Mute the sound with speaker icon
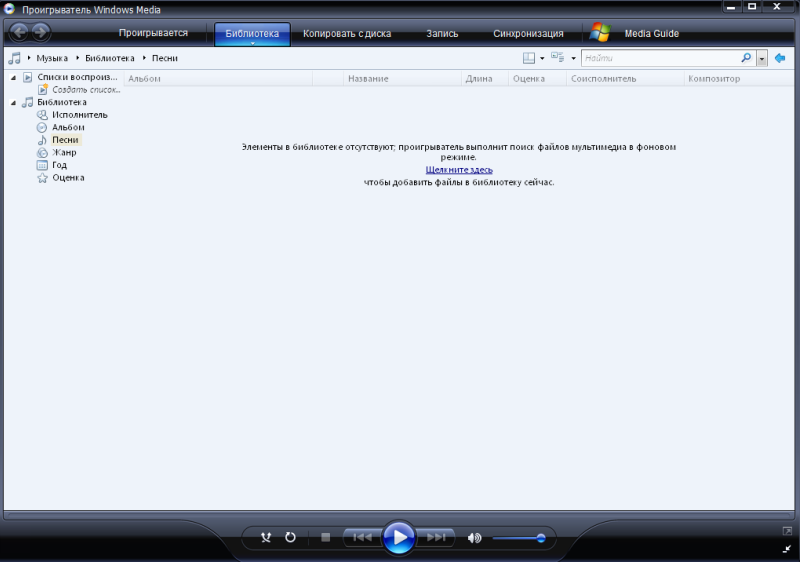This screenshot has width=800, height=562. point(474,538)
